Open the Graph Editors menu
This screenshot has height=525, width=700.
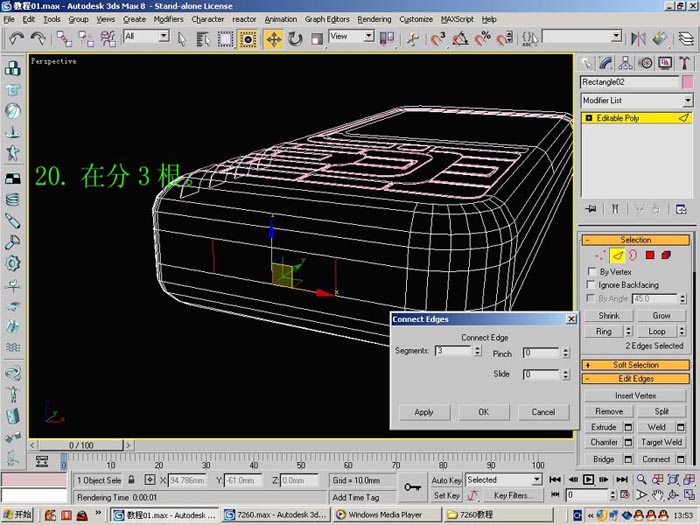pyautogui.click(x=327, y=19)
